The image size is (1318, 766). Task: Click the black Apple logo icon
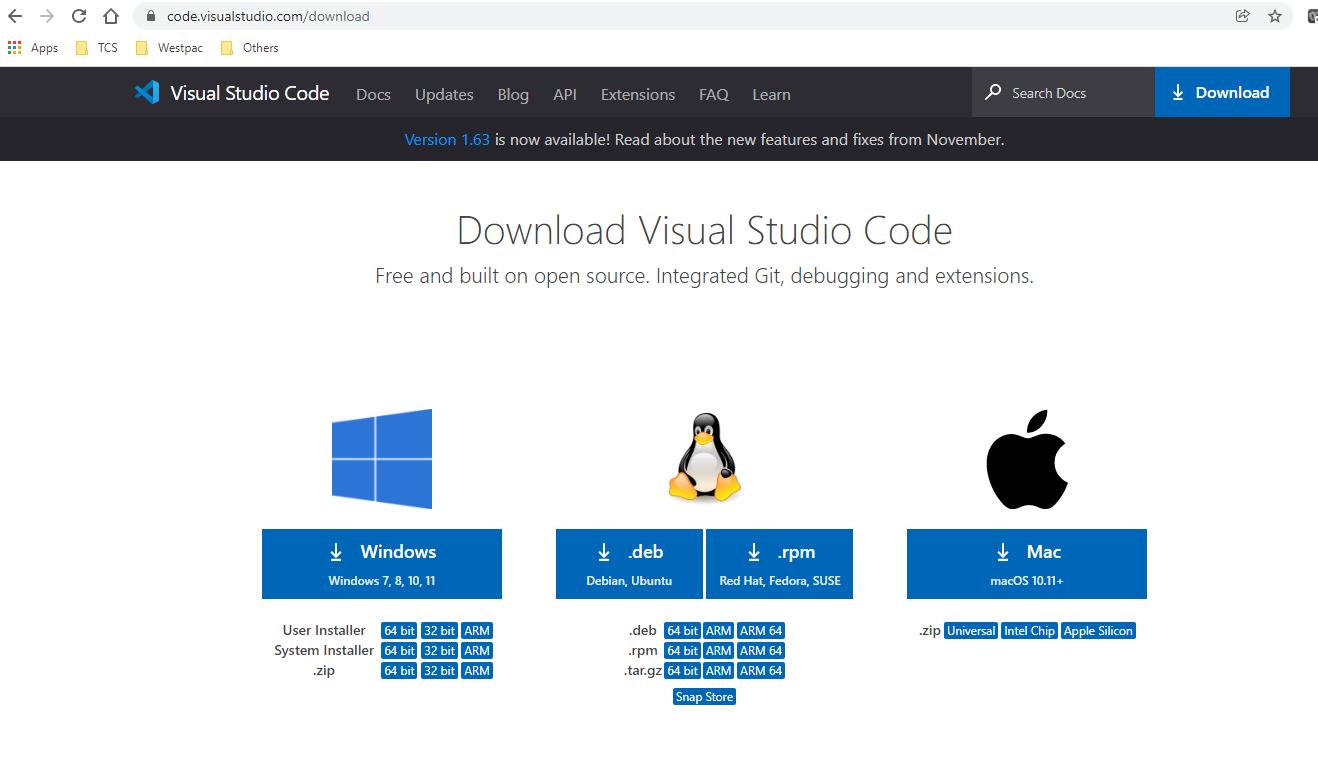[x=1027, y=459]
